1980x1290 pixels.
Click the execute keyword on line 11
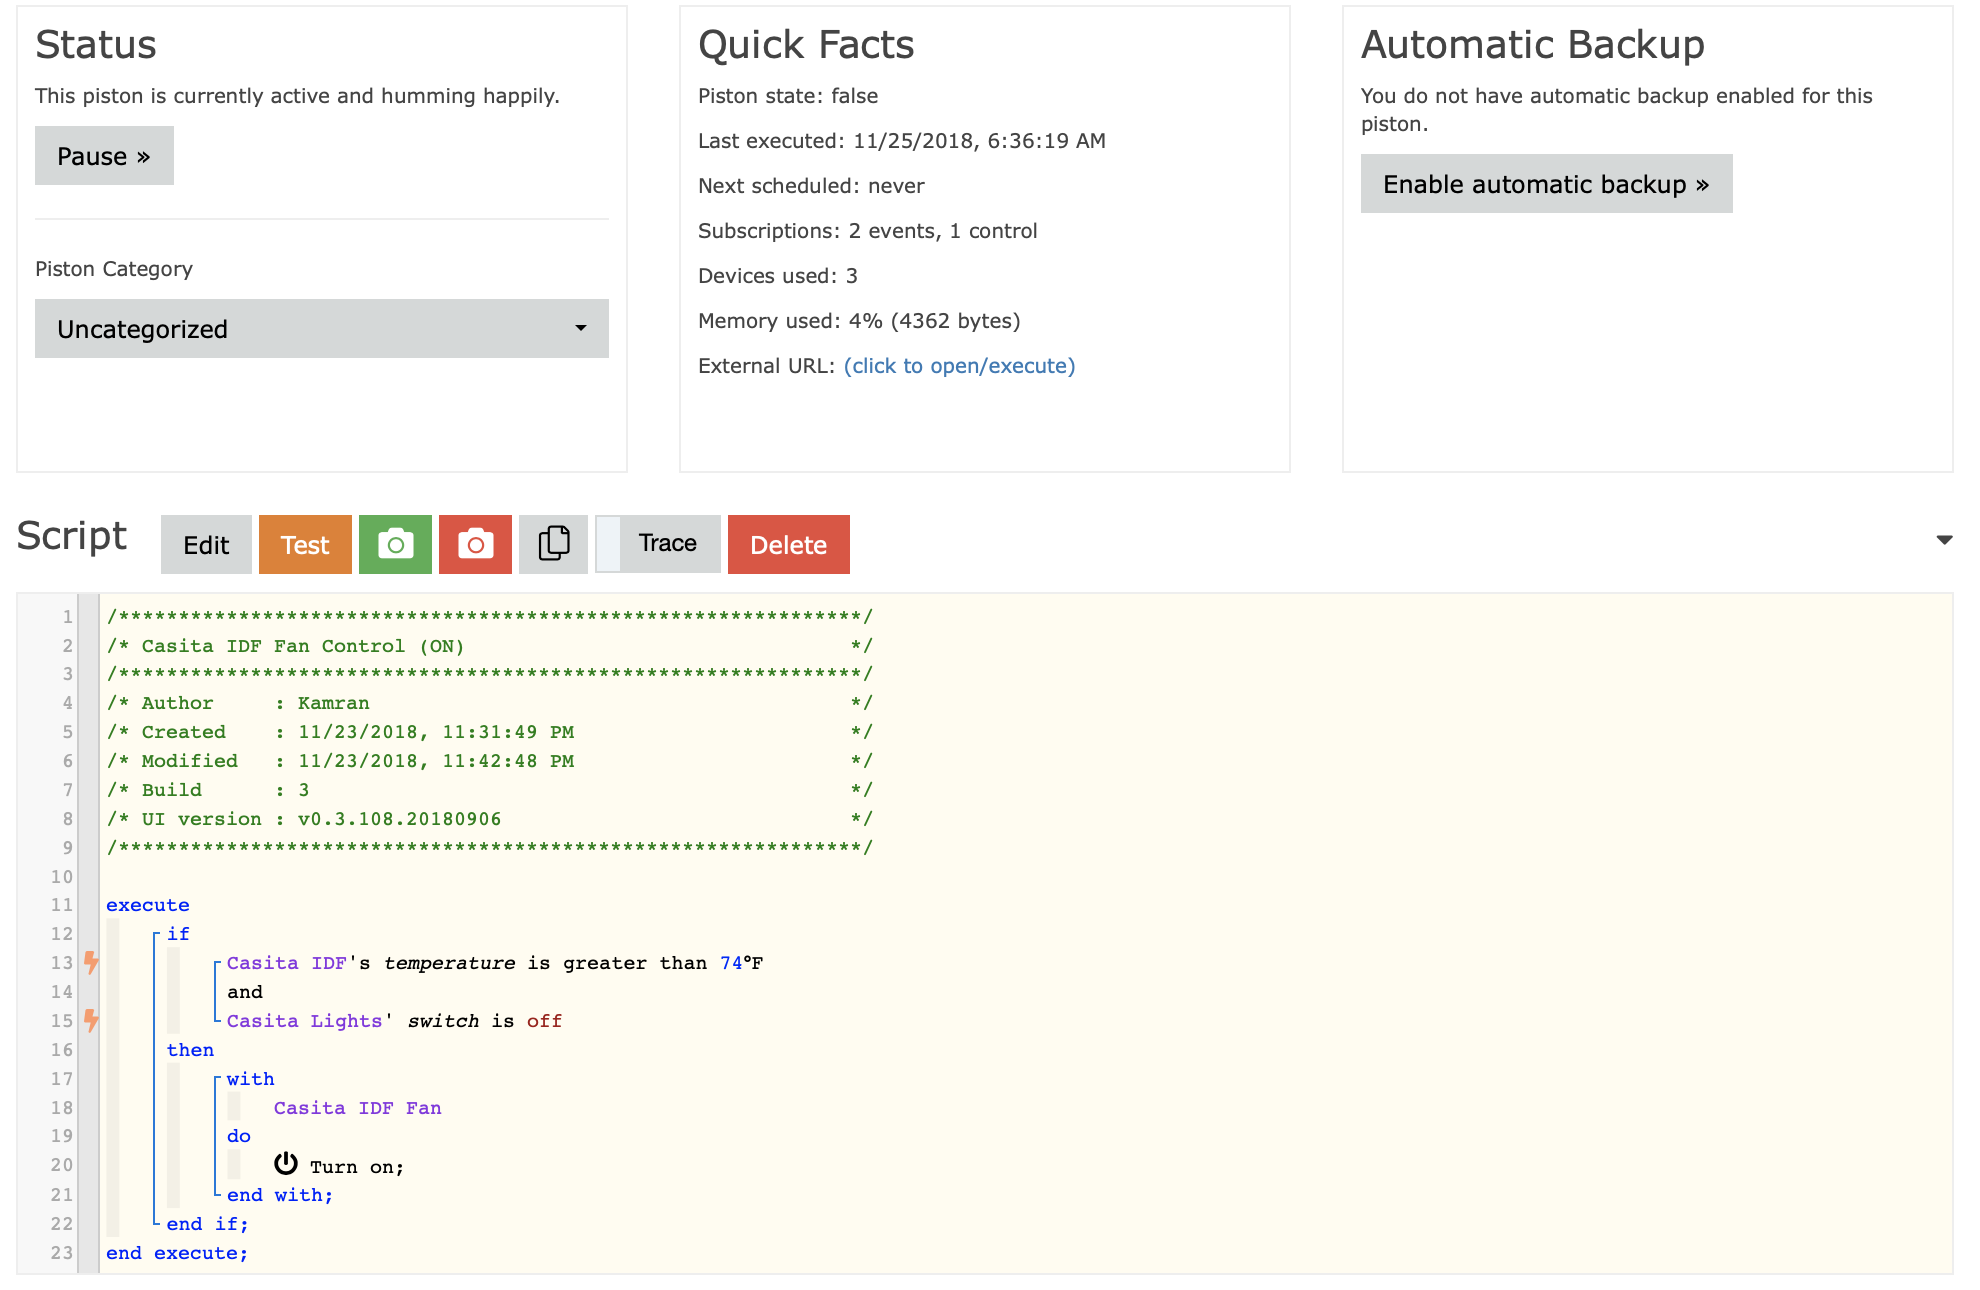148,905
